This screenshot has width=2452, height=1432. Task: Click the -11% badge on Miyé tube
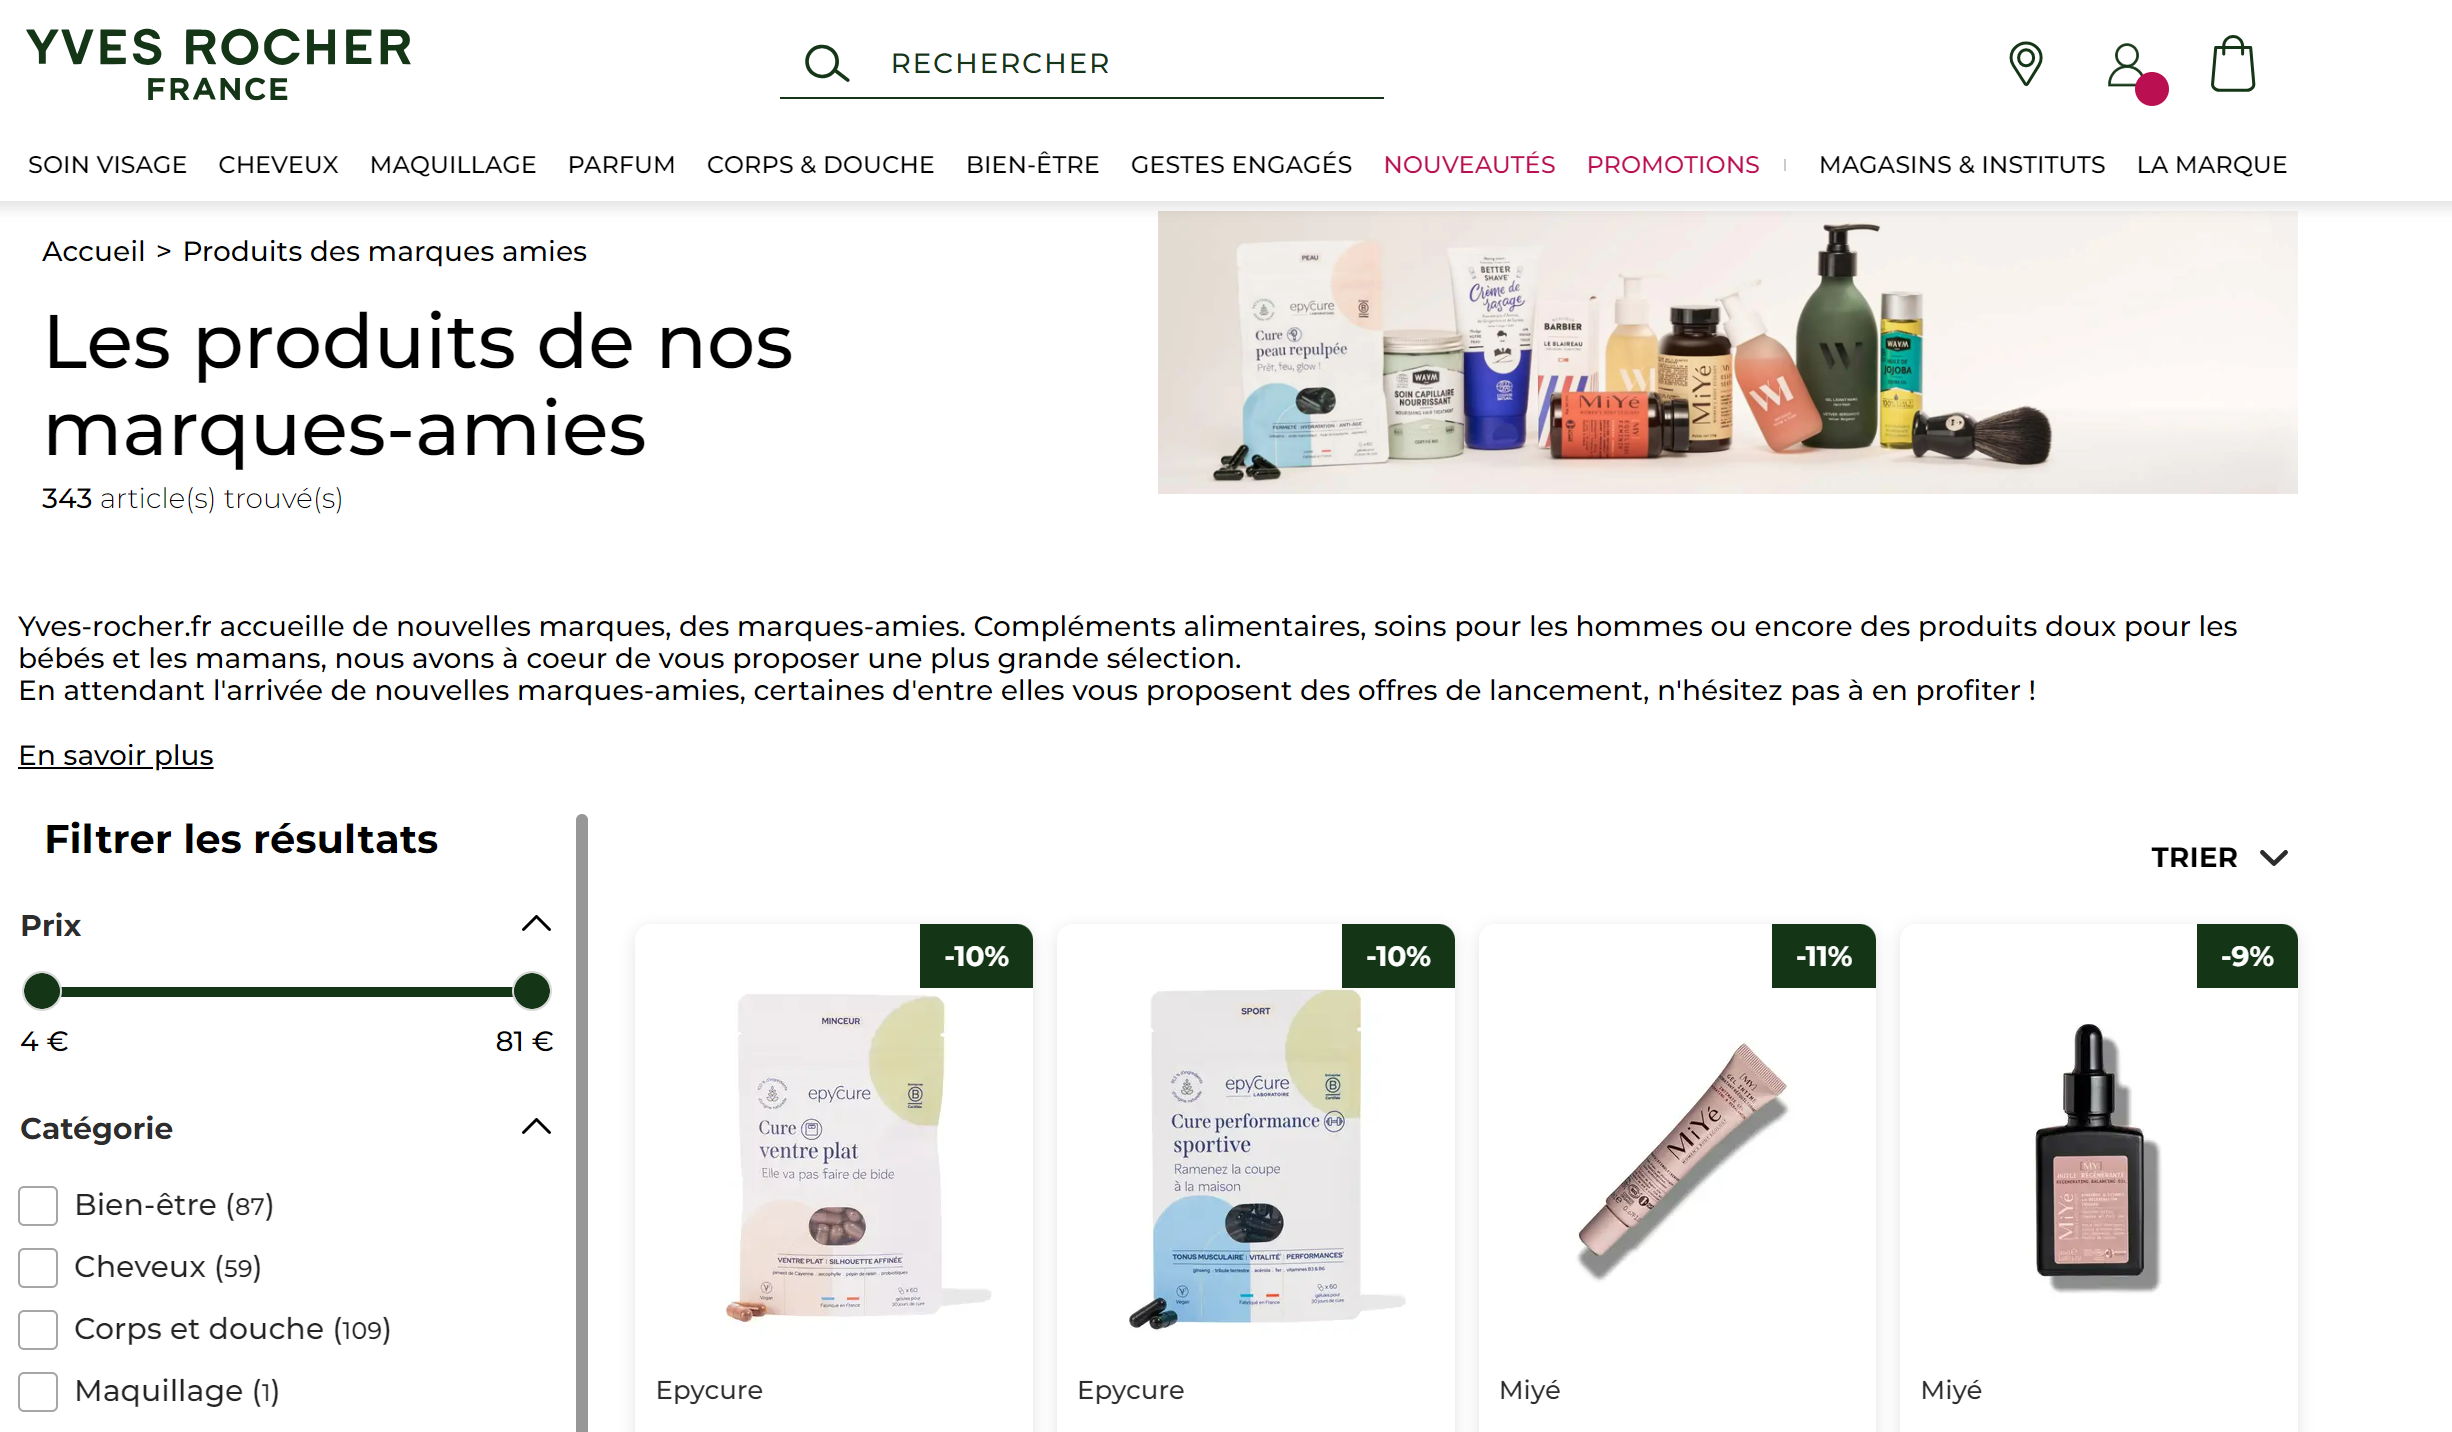(x=1823, y=956)
